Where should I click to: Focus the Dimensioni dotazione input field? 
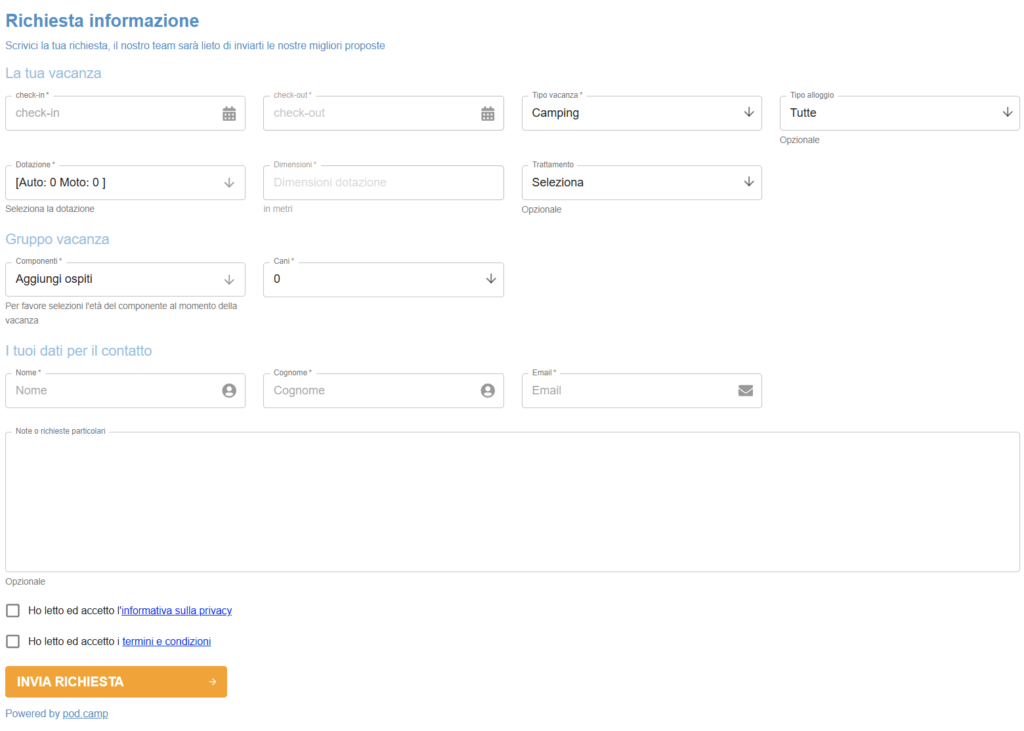(x=383, y=183)
